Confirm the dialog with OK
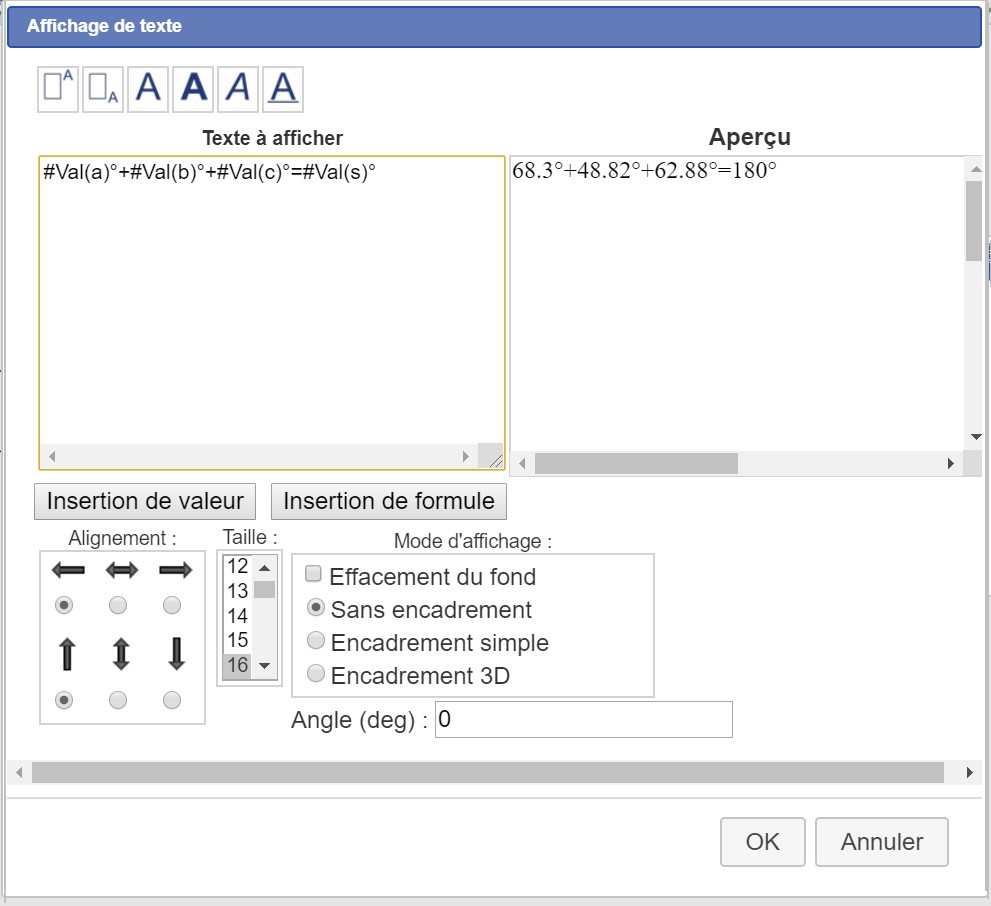The height and width of the screenshot is (906, 991). tap(762, 842)
